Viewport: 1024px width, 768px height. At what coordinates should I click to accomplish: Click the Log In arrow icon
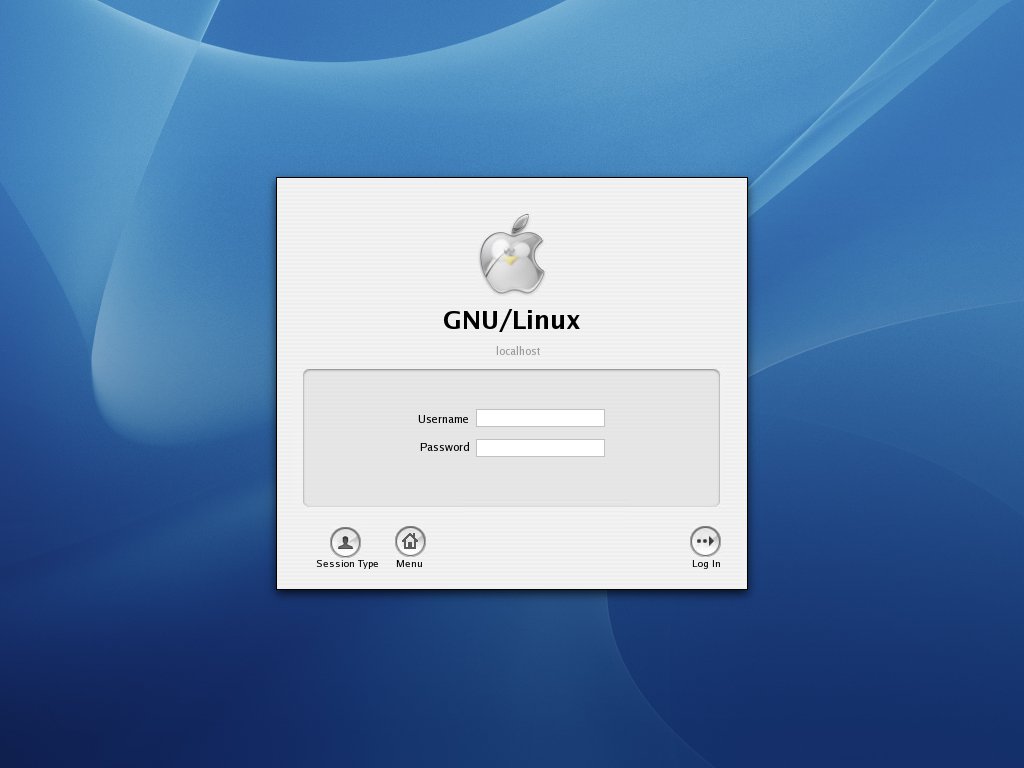point(705,541)
